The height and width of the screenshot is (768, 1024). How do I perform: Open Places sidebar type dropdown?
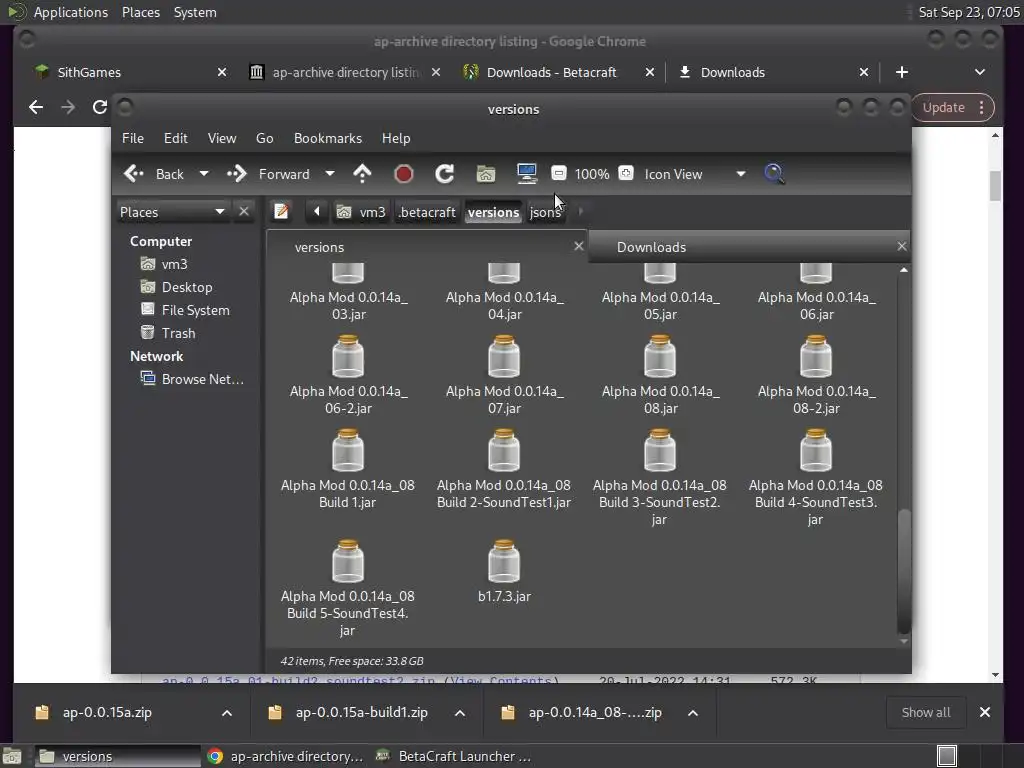[x=172, y=212]
